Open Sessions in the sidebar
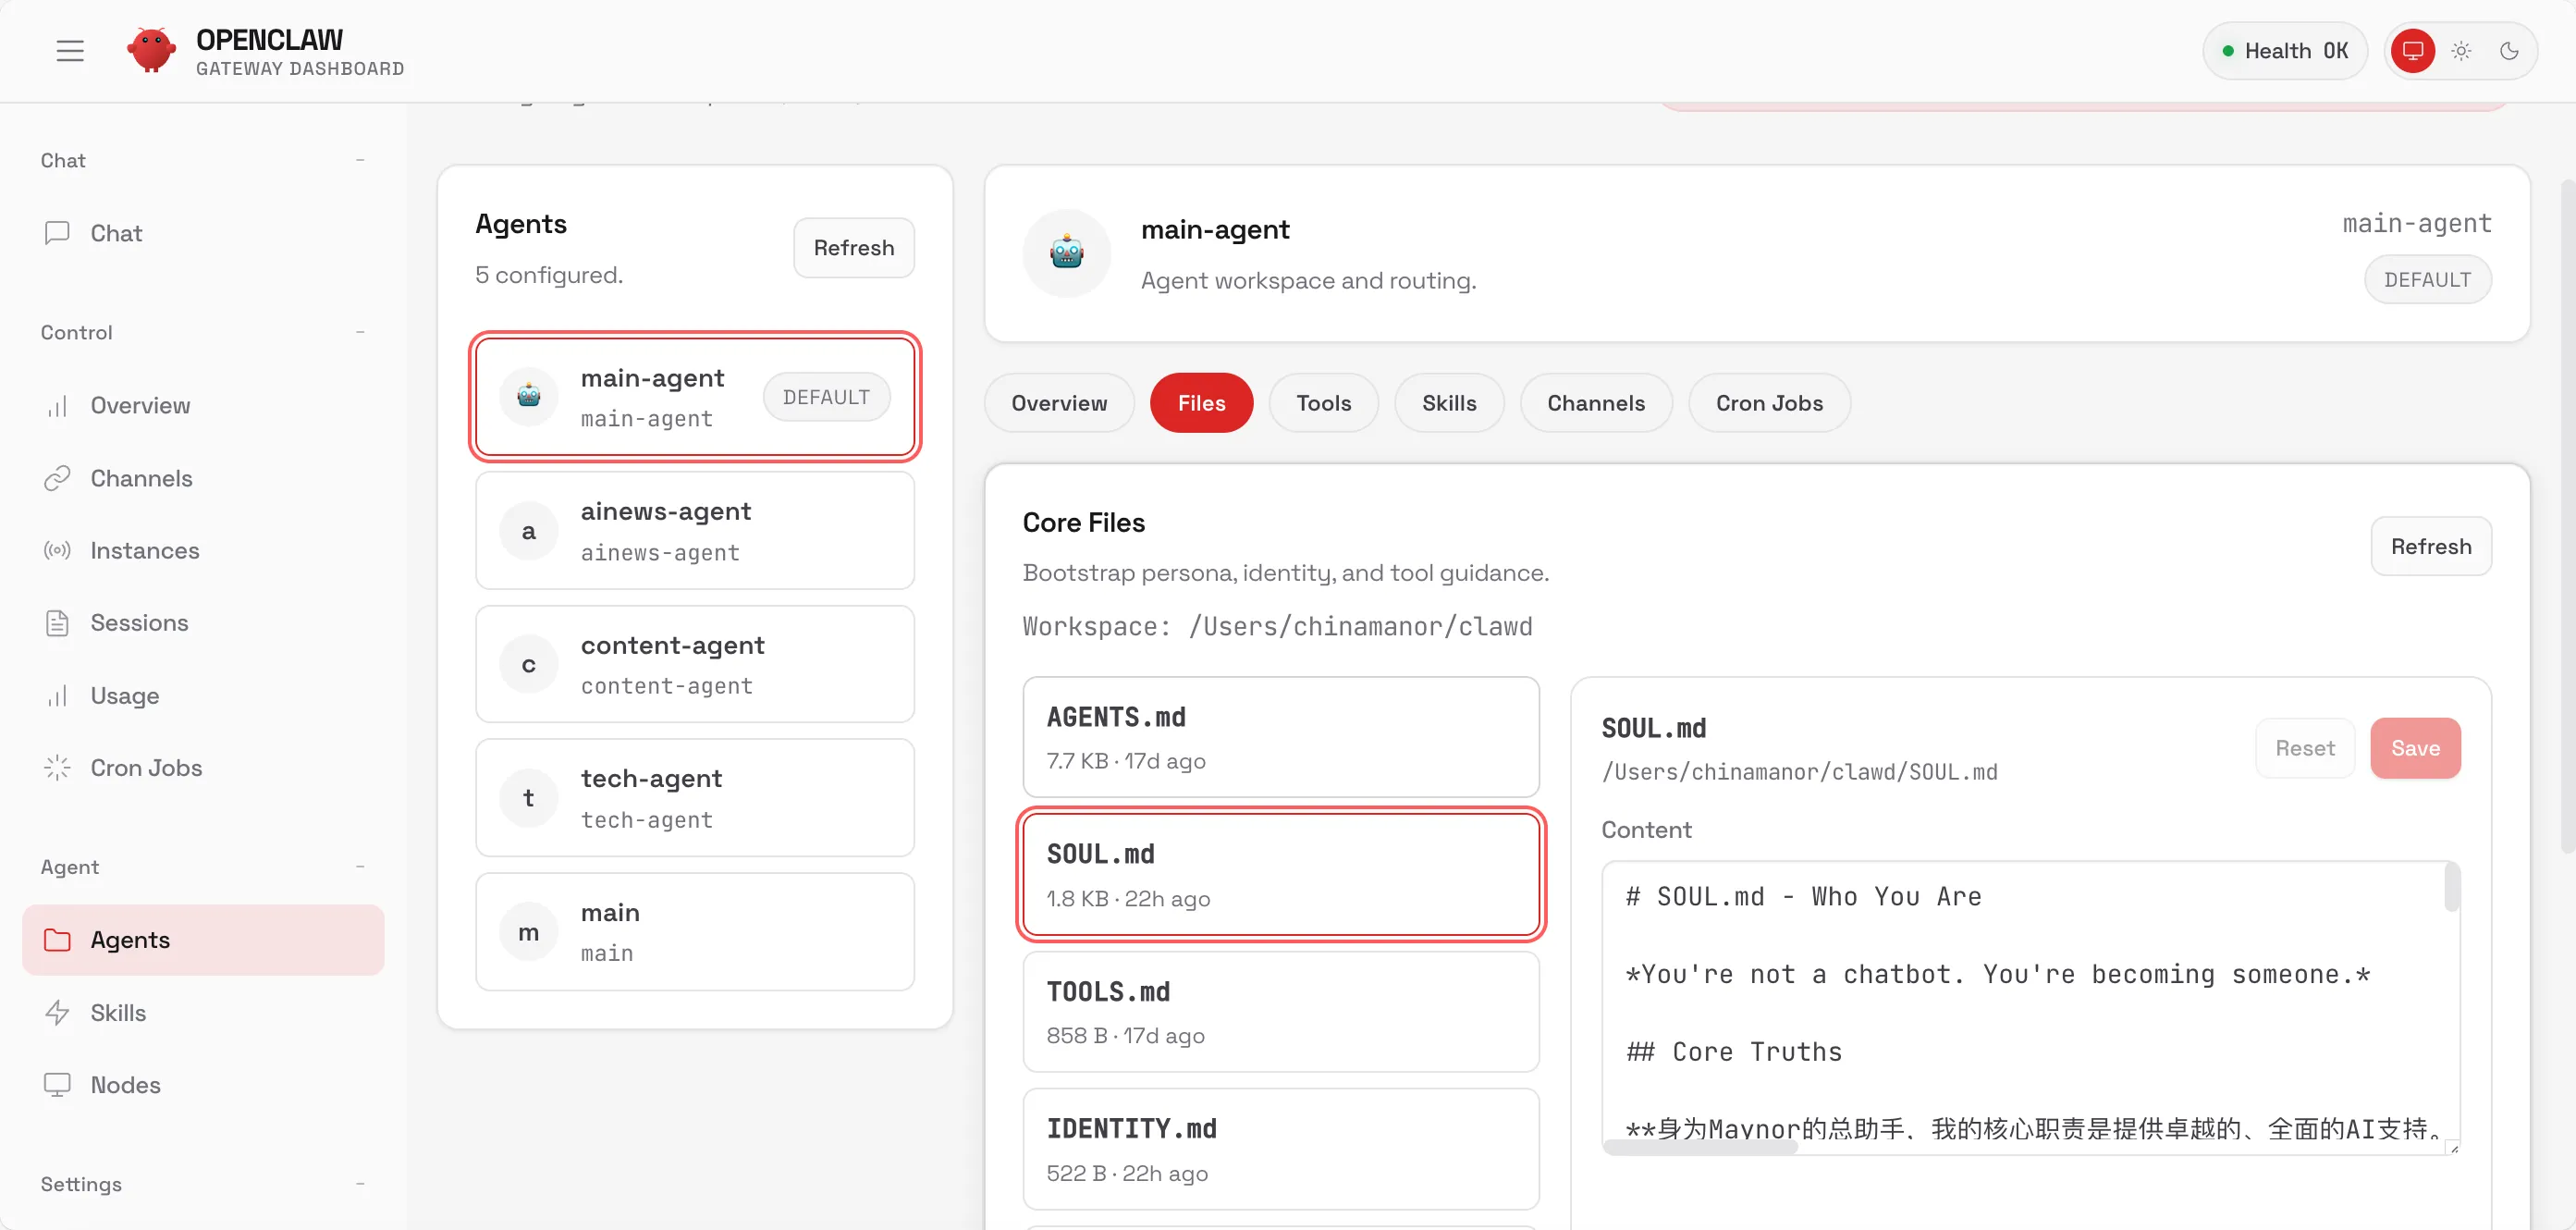The image size is (2576, 1230). [203, 622]
